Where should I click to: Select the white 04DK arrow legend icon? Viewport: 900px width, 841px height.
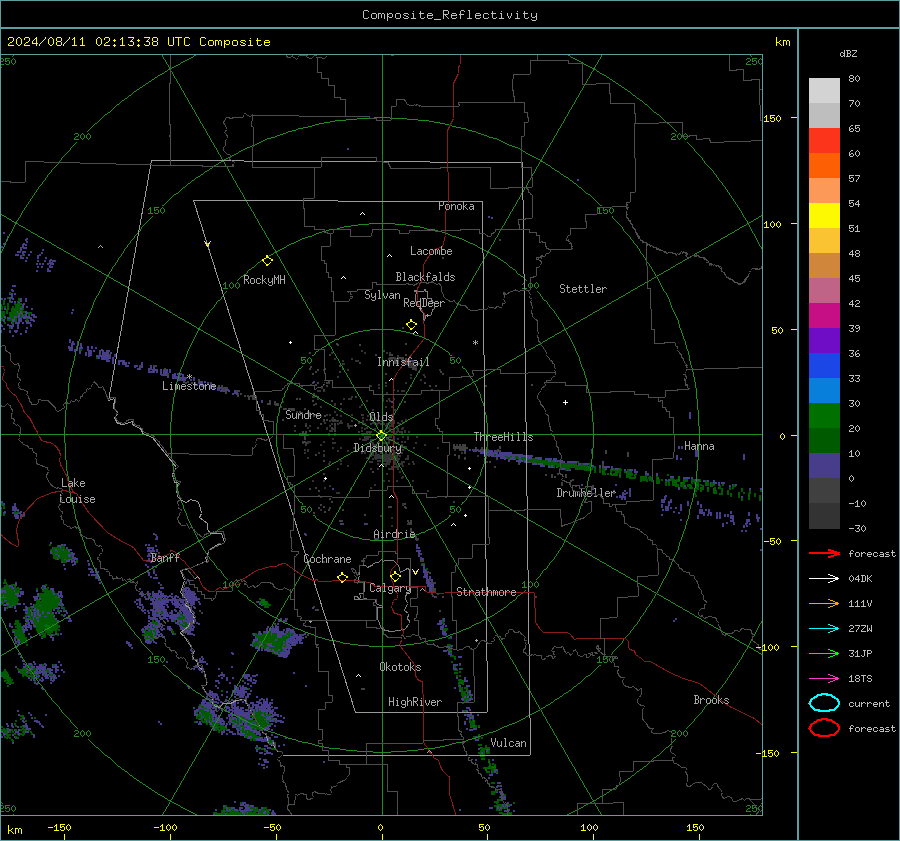(824, 578)
